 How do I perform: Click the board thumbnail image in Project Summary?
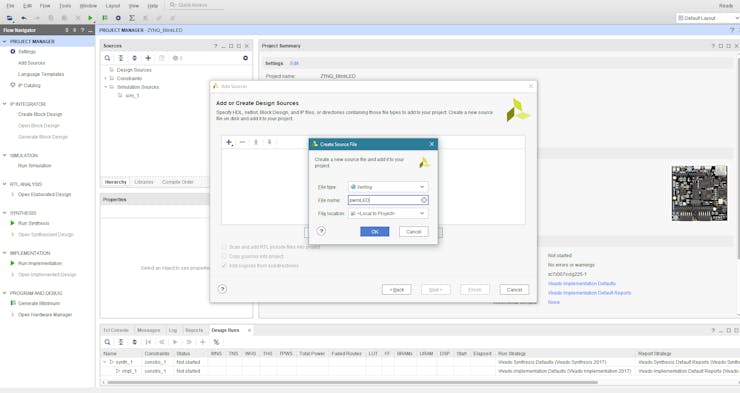(699, 193)
